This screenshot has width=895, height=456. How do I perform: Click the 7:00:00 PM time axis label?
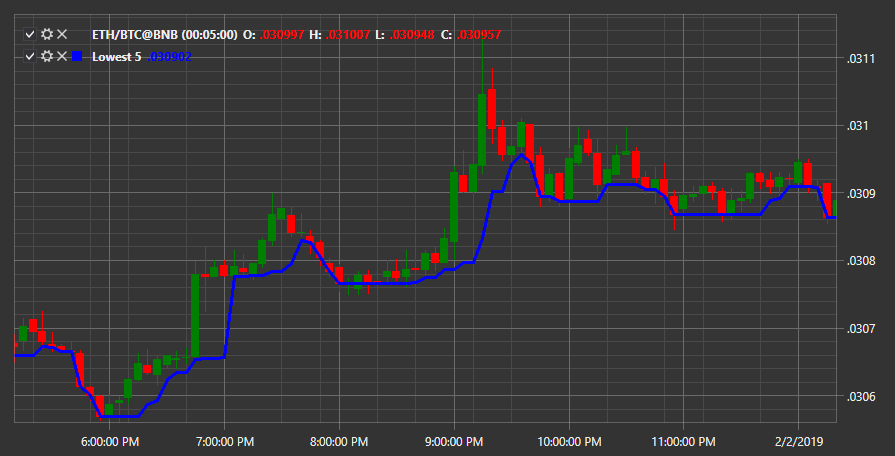pos(224,442)
